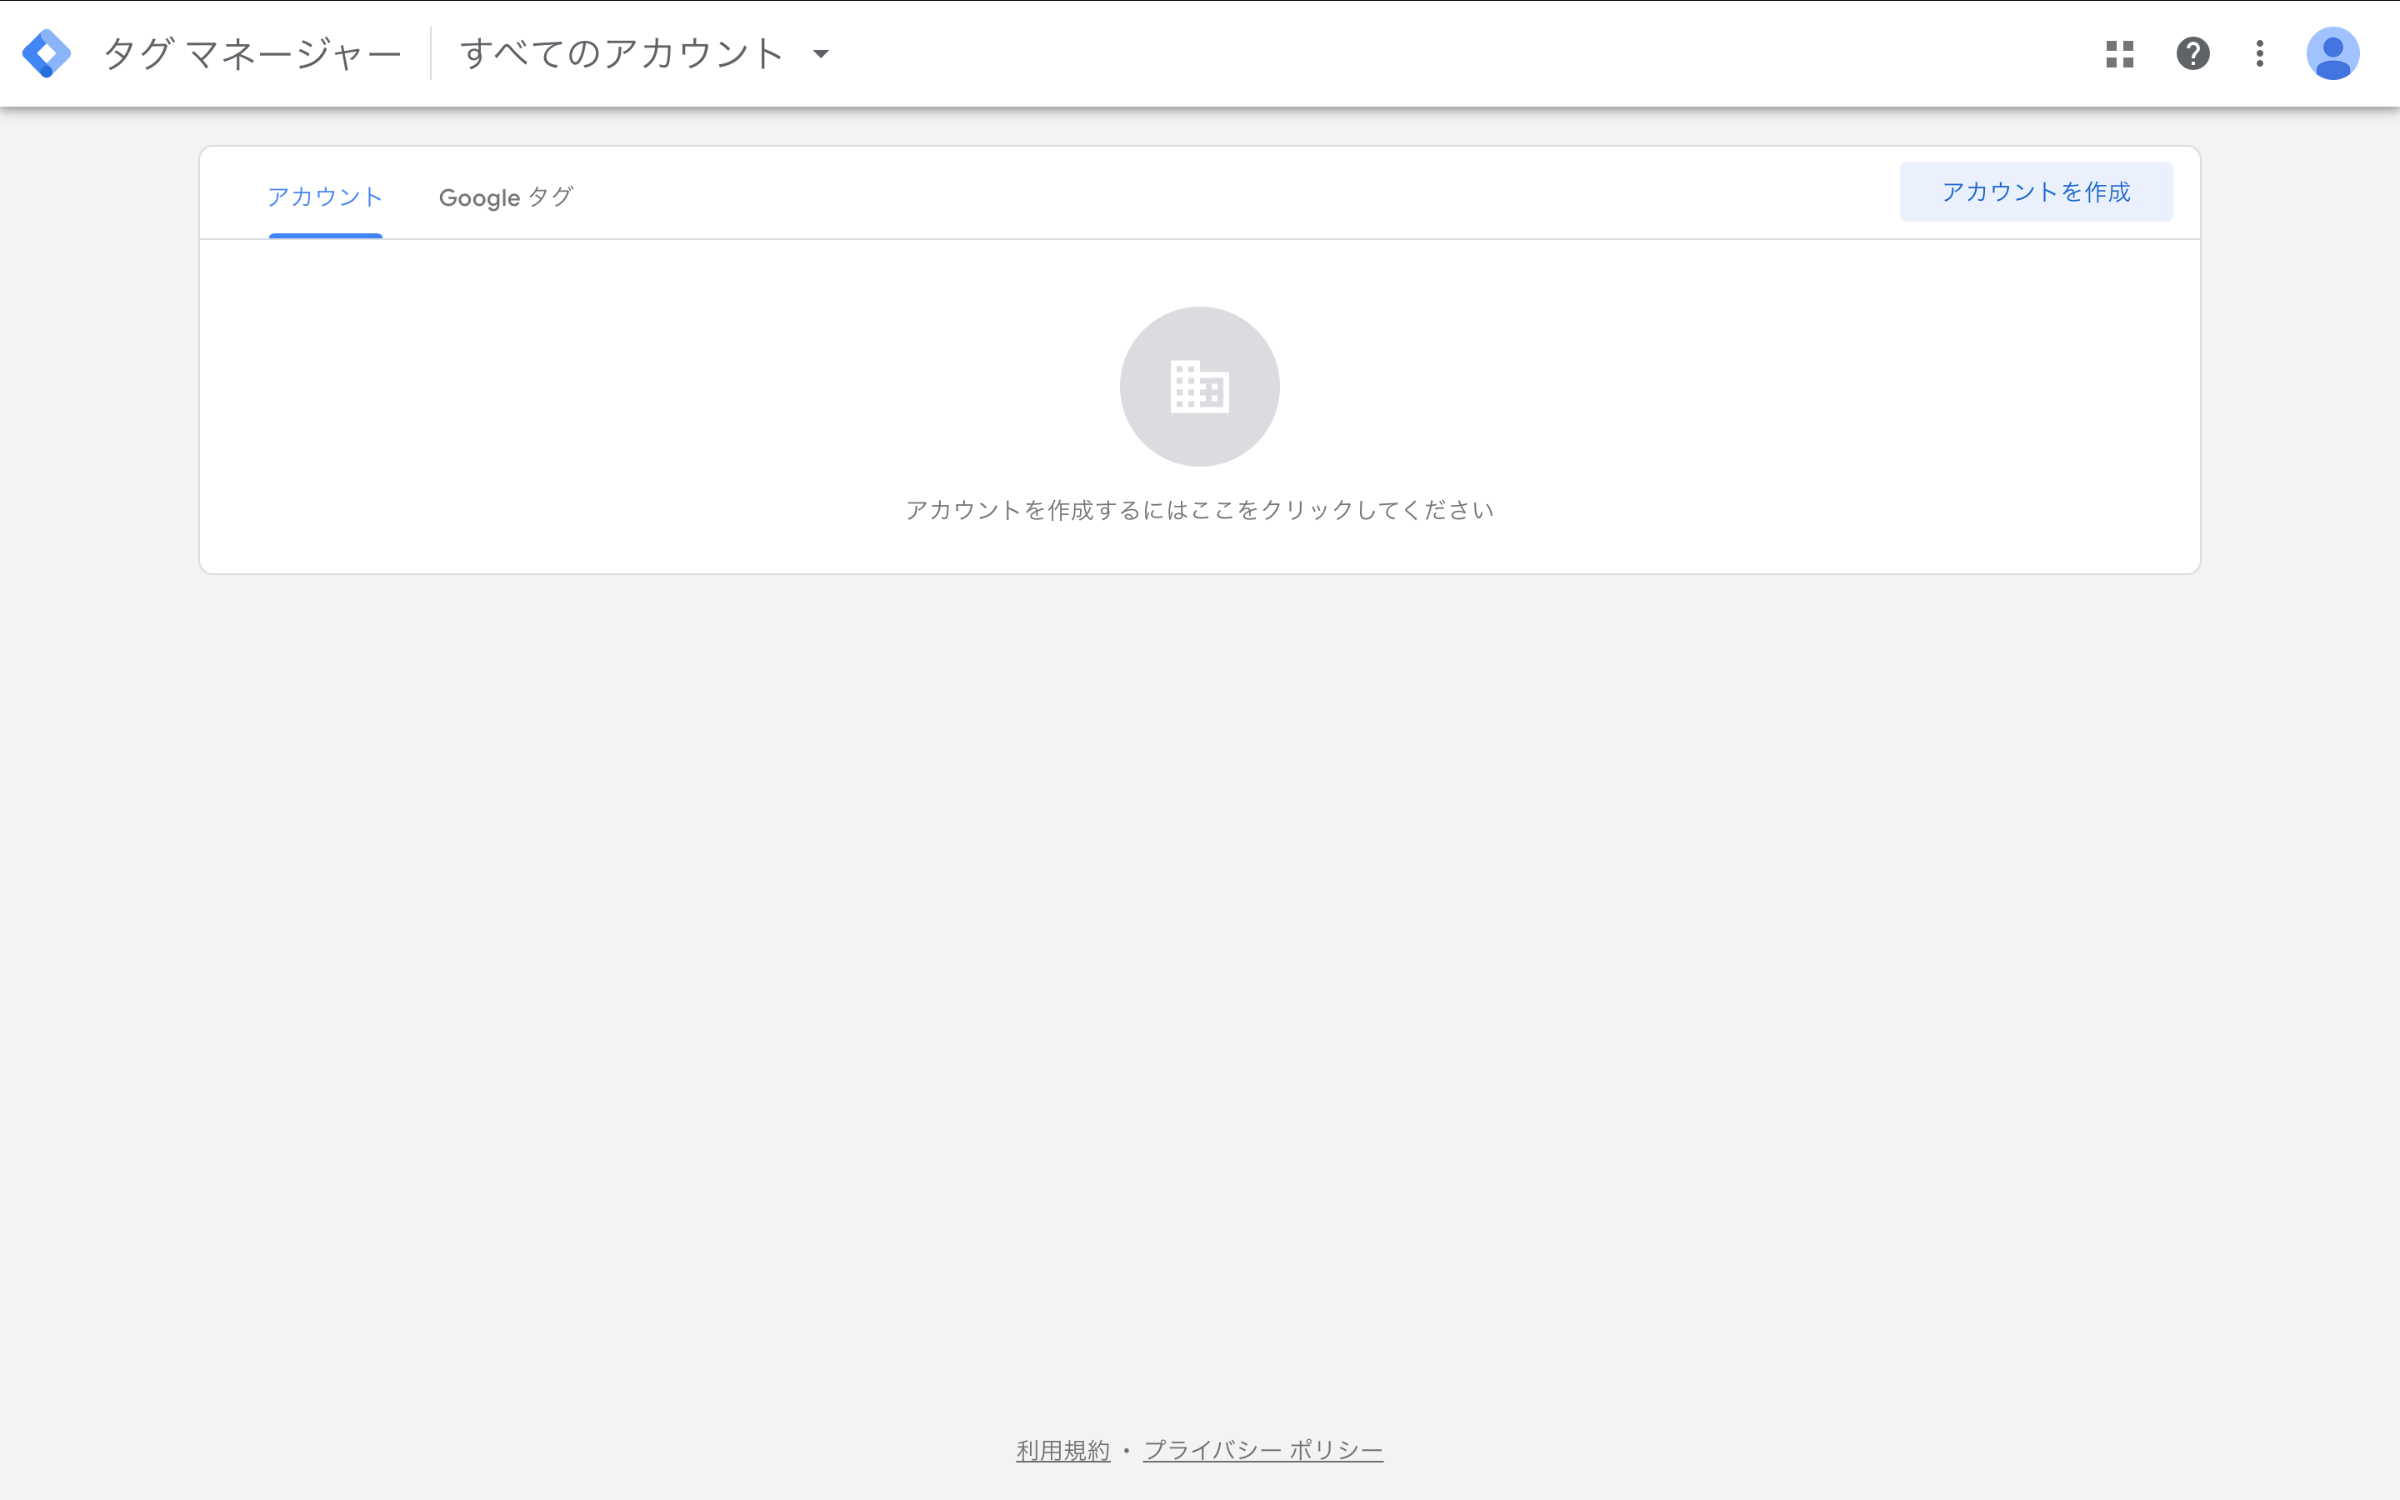This screenshot has width=2400, height=1500.
Task: Click the blue Tag Manager diamond logo
Action: click(x=46, y=53)
